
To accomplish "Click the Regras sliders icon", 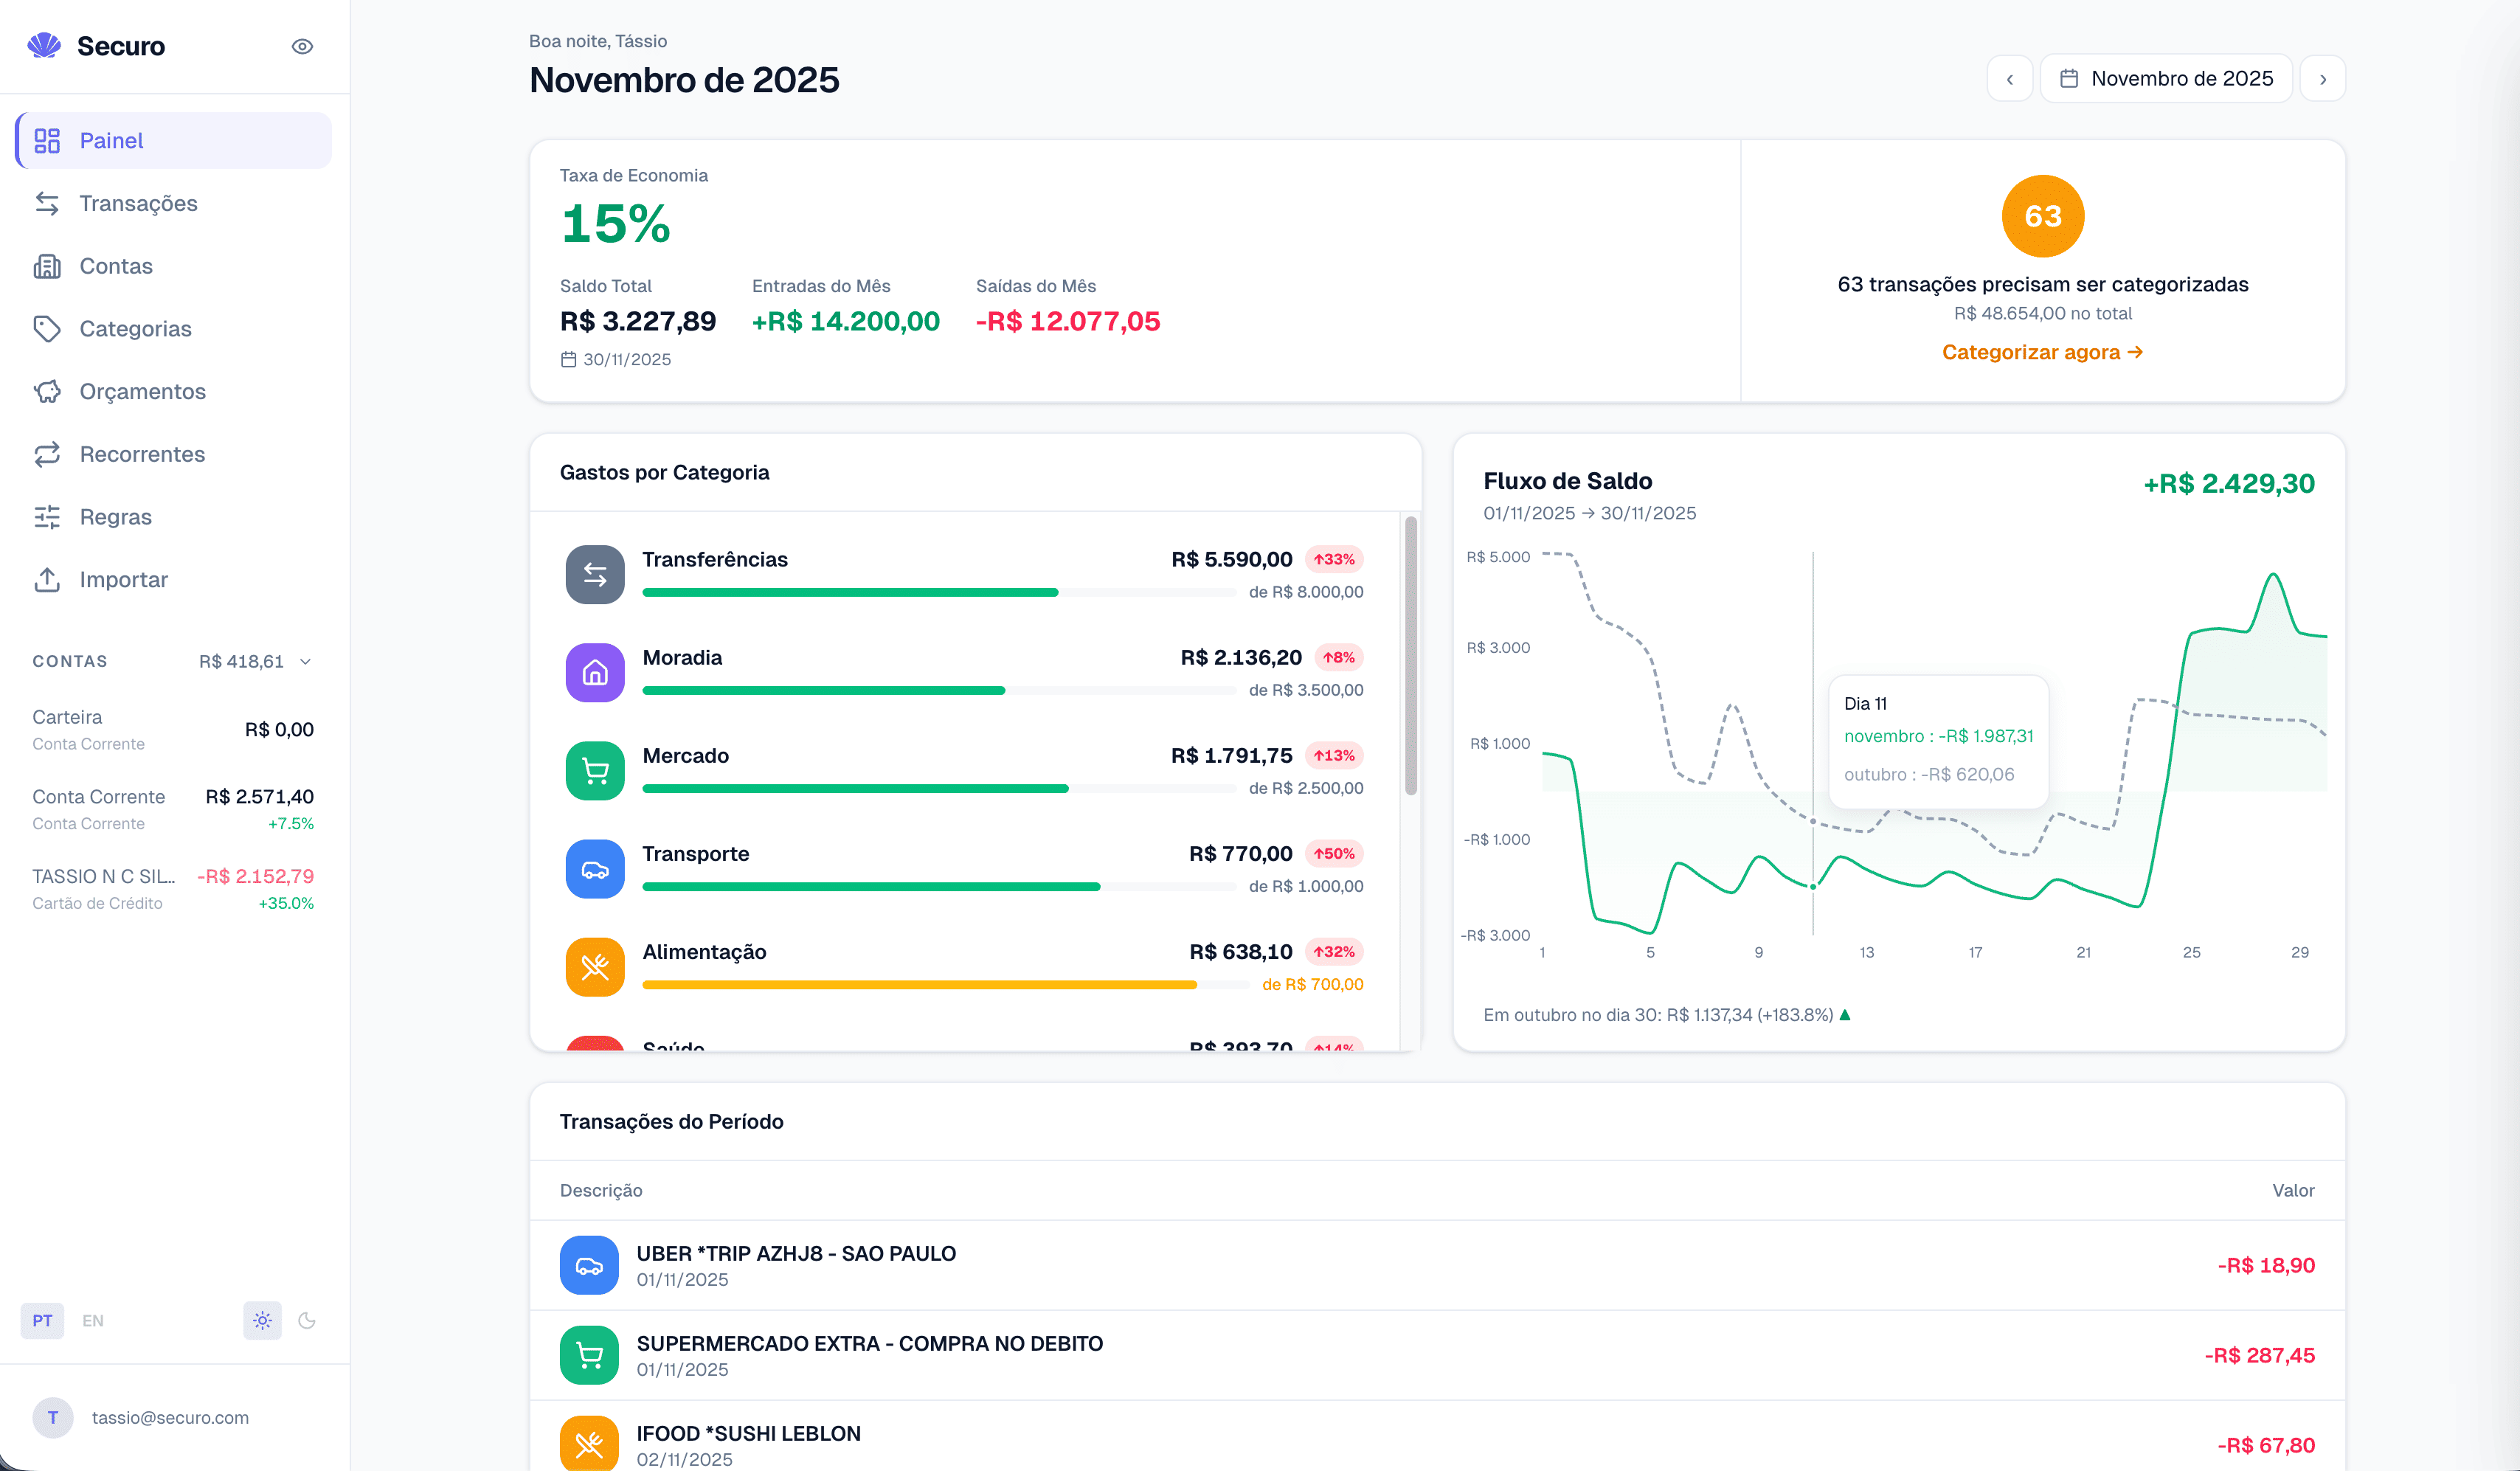I will 47,517.
